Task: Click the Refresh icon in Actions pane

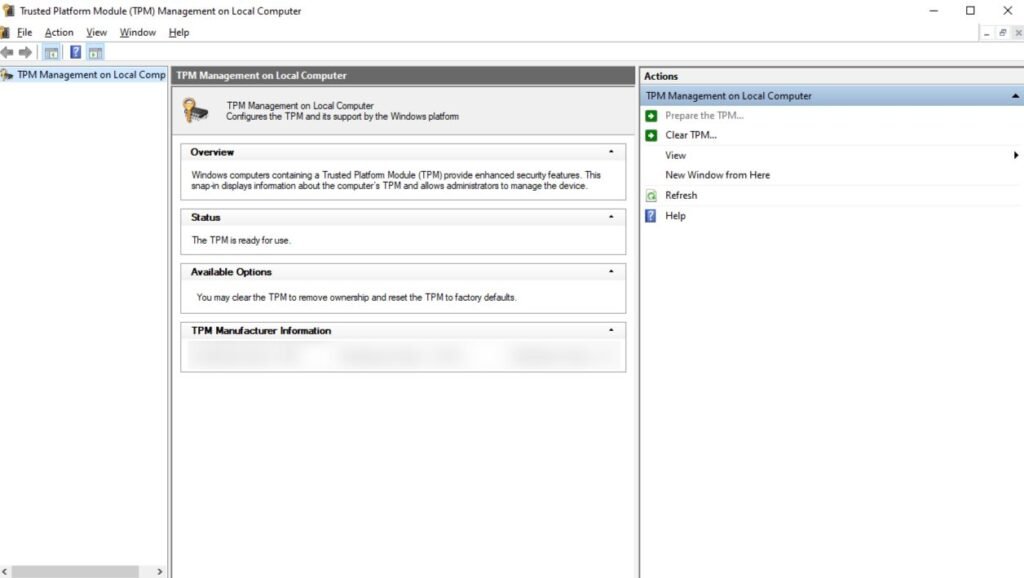Action: pos(651,196)
